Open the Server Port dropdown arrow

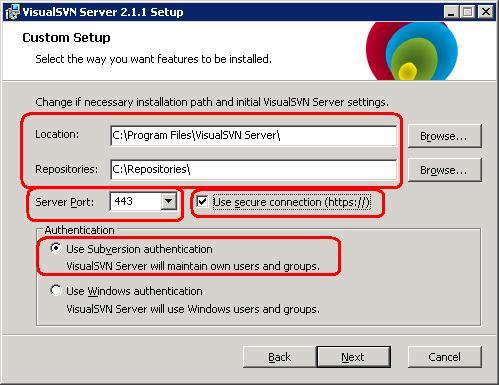point(169,201)
